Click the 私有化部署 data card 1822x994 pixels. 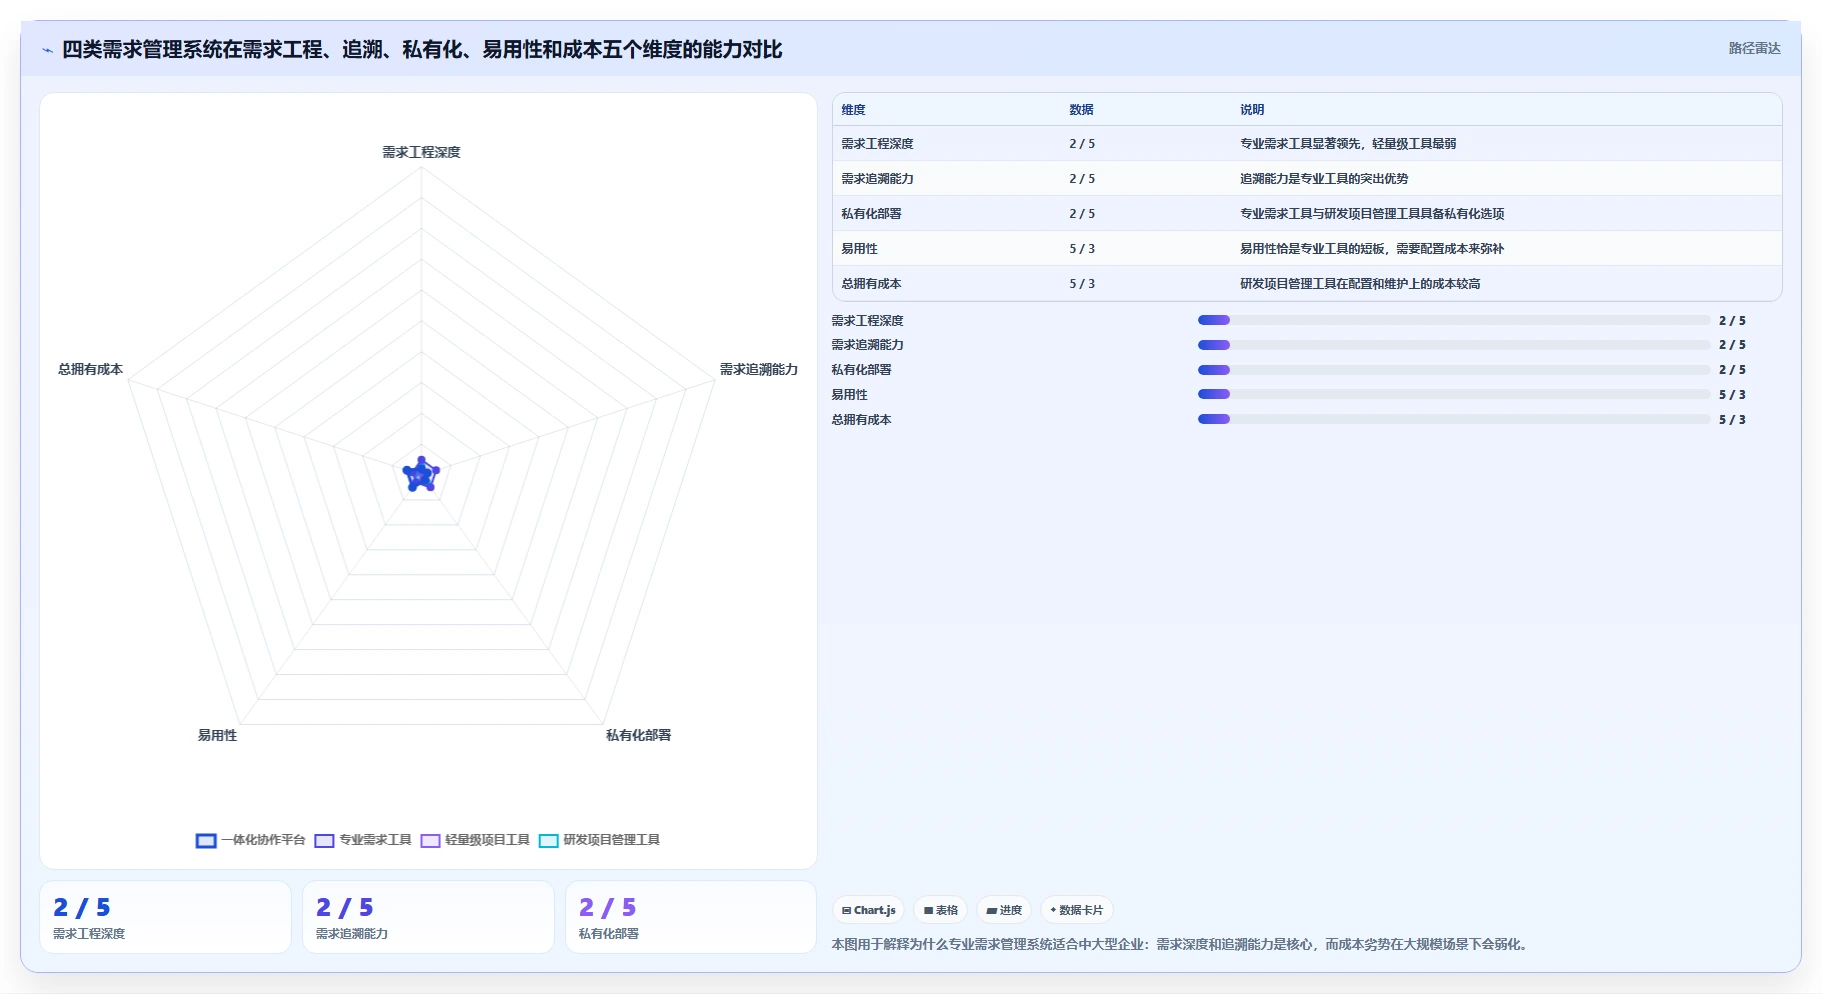click(691, 917)
